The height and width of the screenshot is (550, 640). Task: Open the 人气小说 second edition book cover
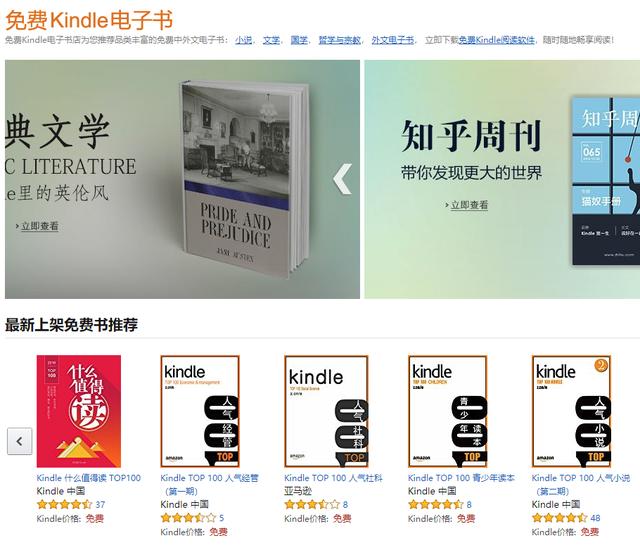[x=571, y=411]
